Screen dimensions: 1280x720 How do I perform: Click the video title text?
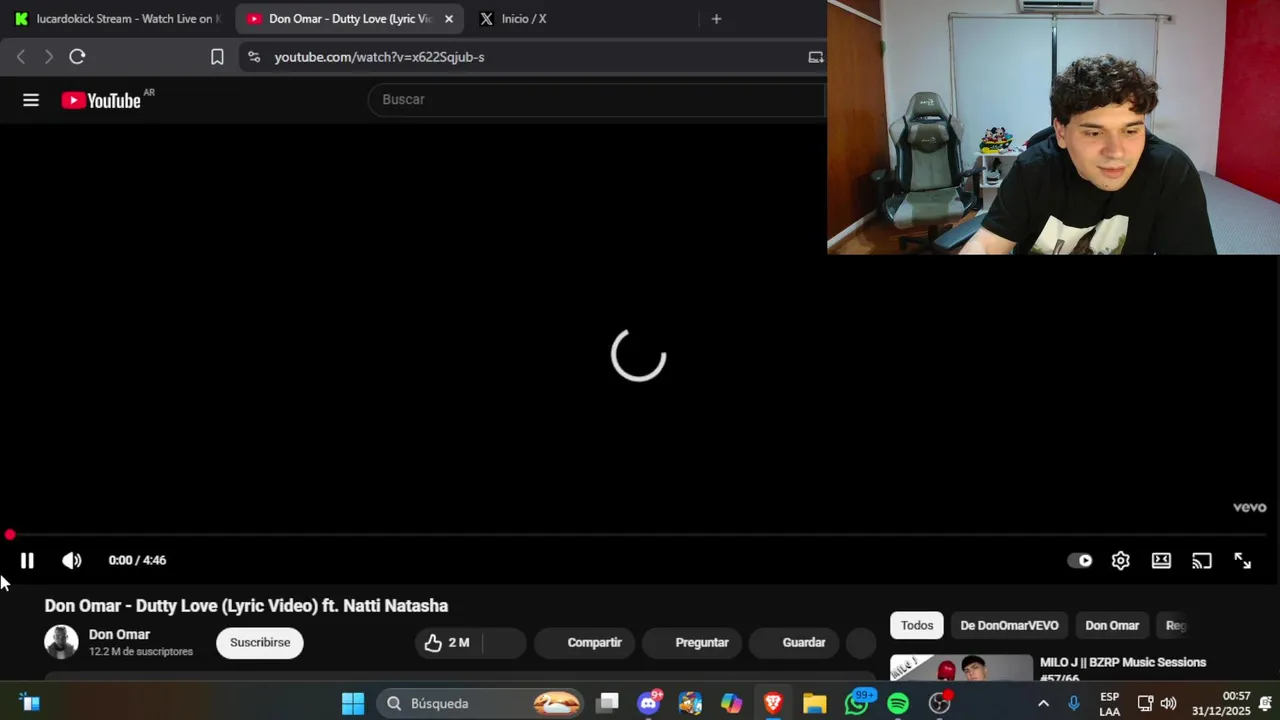[x=246, y=606]
